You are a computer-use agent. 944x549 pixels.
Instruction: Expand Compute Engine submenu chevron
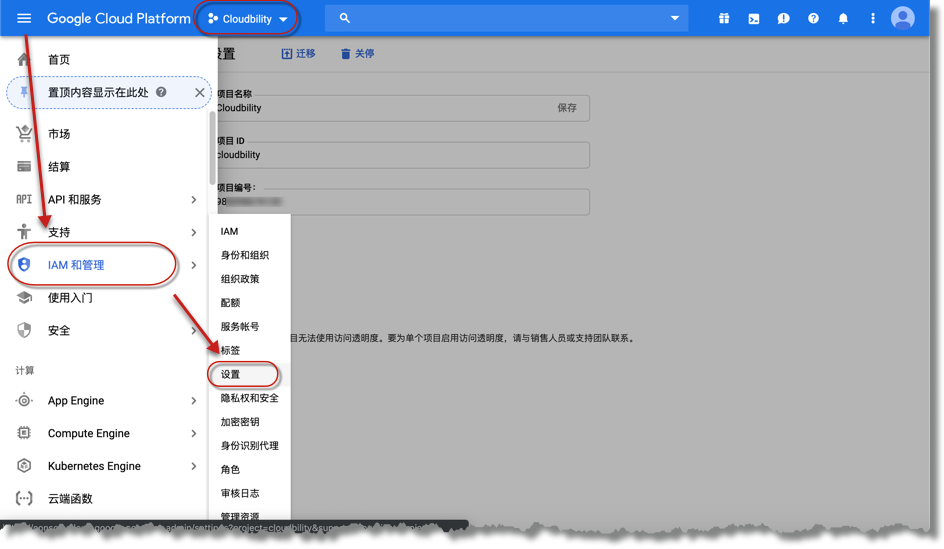(193, 433)
